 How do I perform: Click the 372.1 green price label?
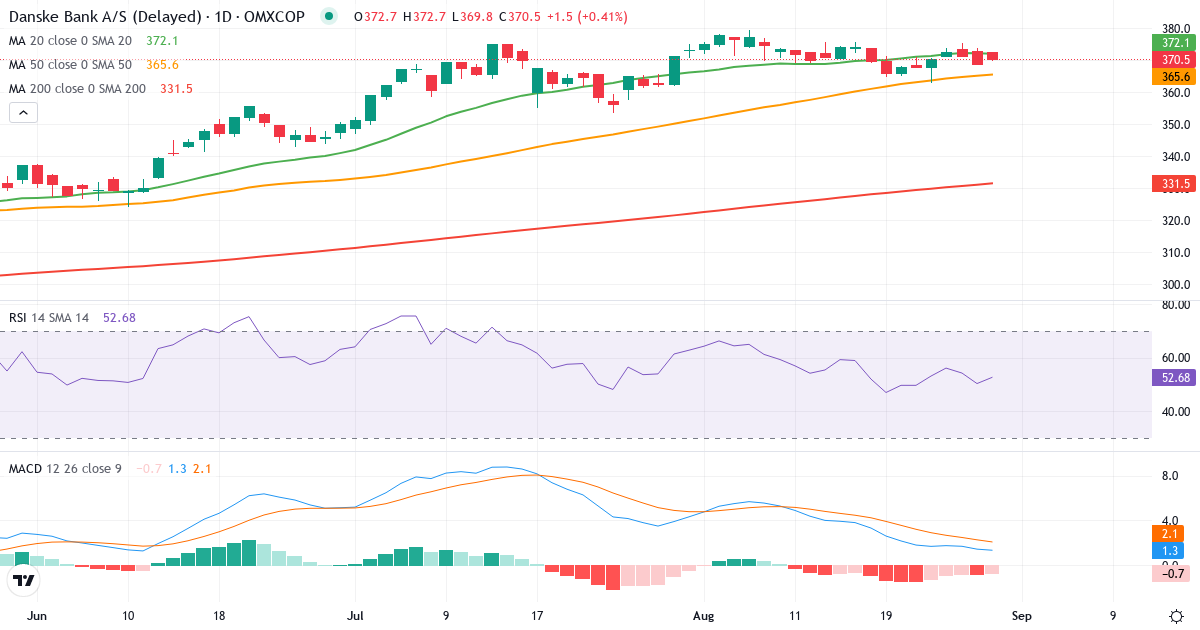click(x=1175, y=42)
